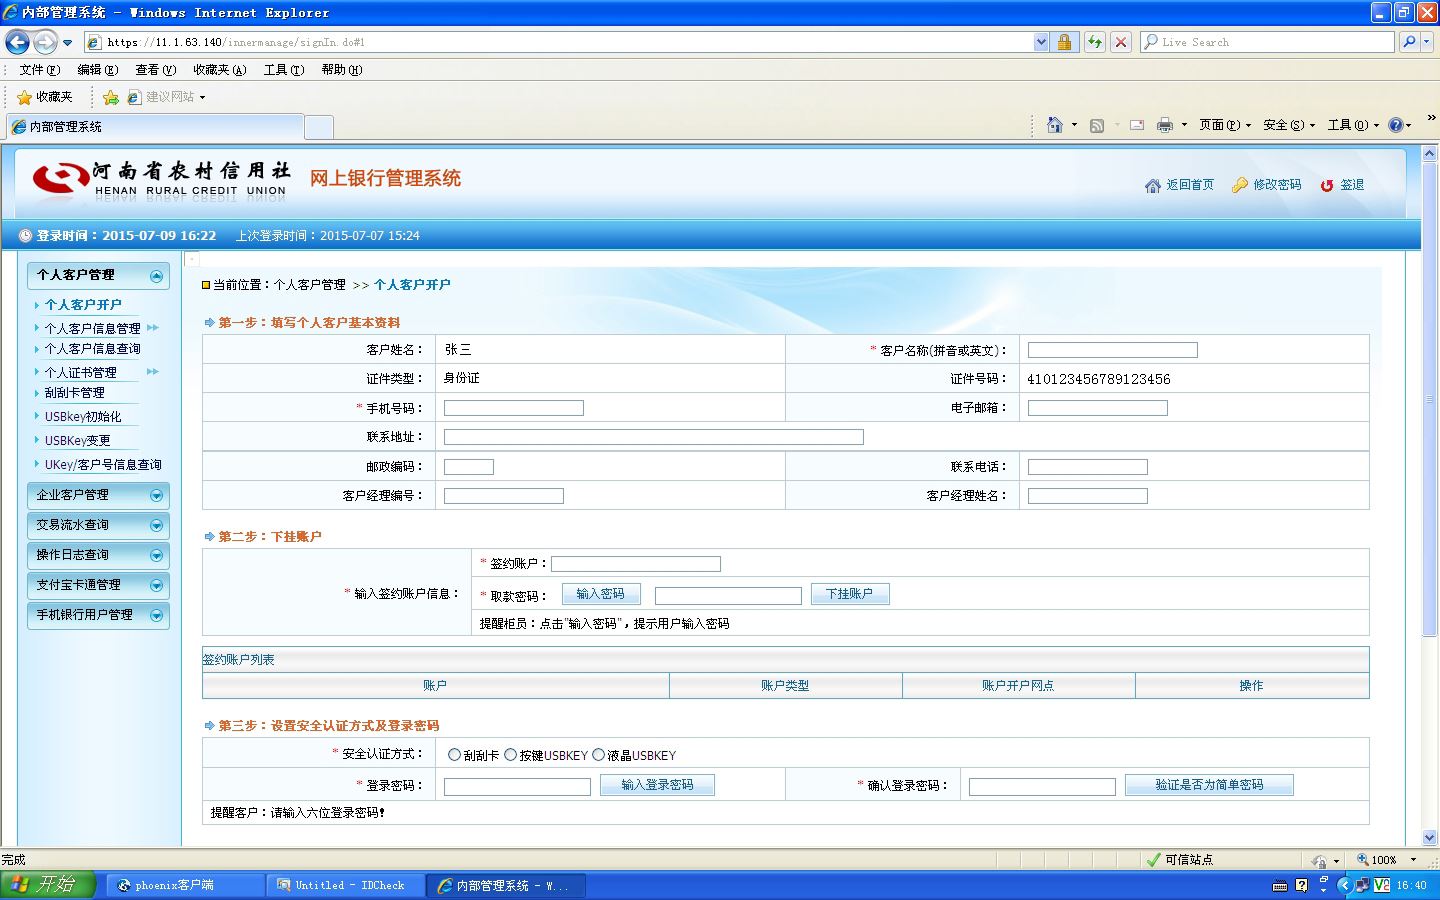The height and width of the screenshot is (900, 1440).
Task: Select 按键USBKEY radio button
Action: pyautogui.click(x=511, y=755)
